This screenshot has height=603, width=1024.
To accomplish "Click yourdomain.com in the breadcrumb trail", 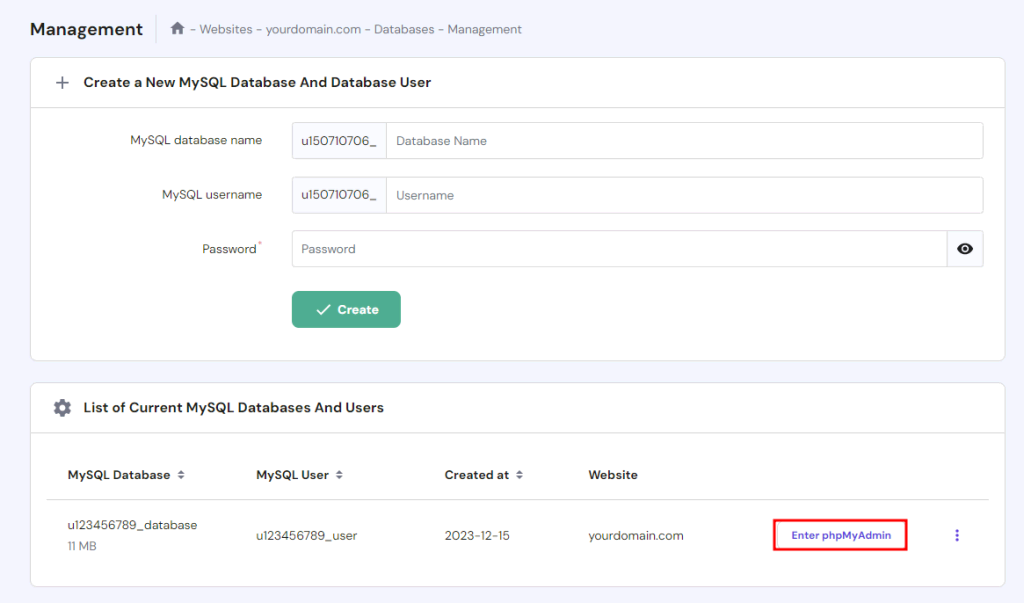I will 310,29.
